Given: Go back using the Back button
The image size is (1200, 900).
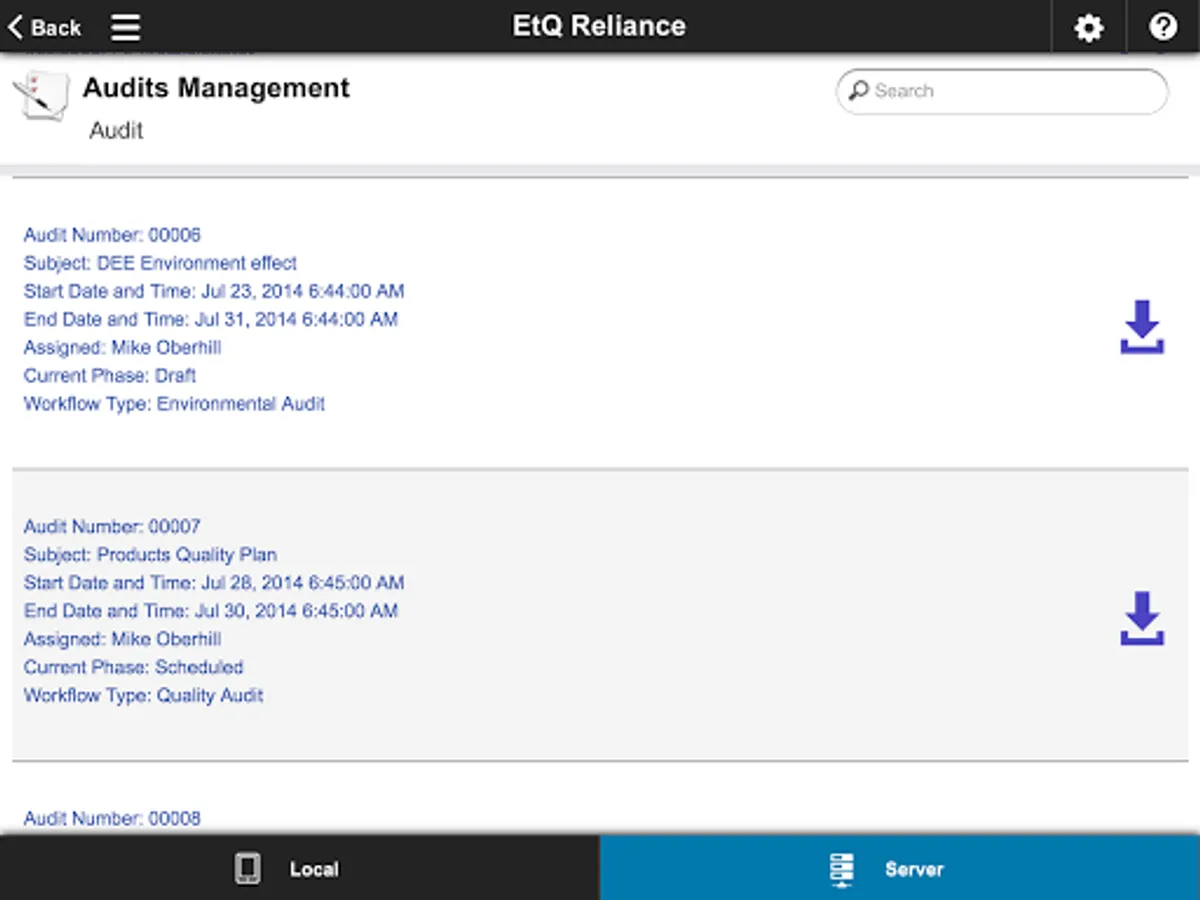Looking at the screenshot, I should (45, 27).
